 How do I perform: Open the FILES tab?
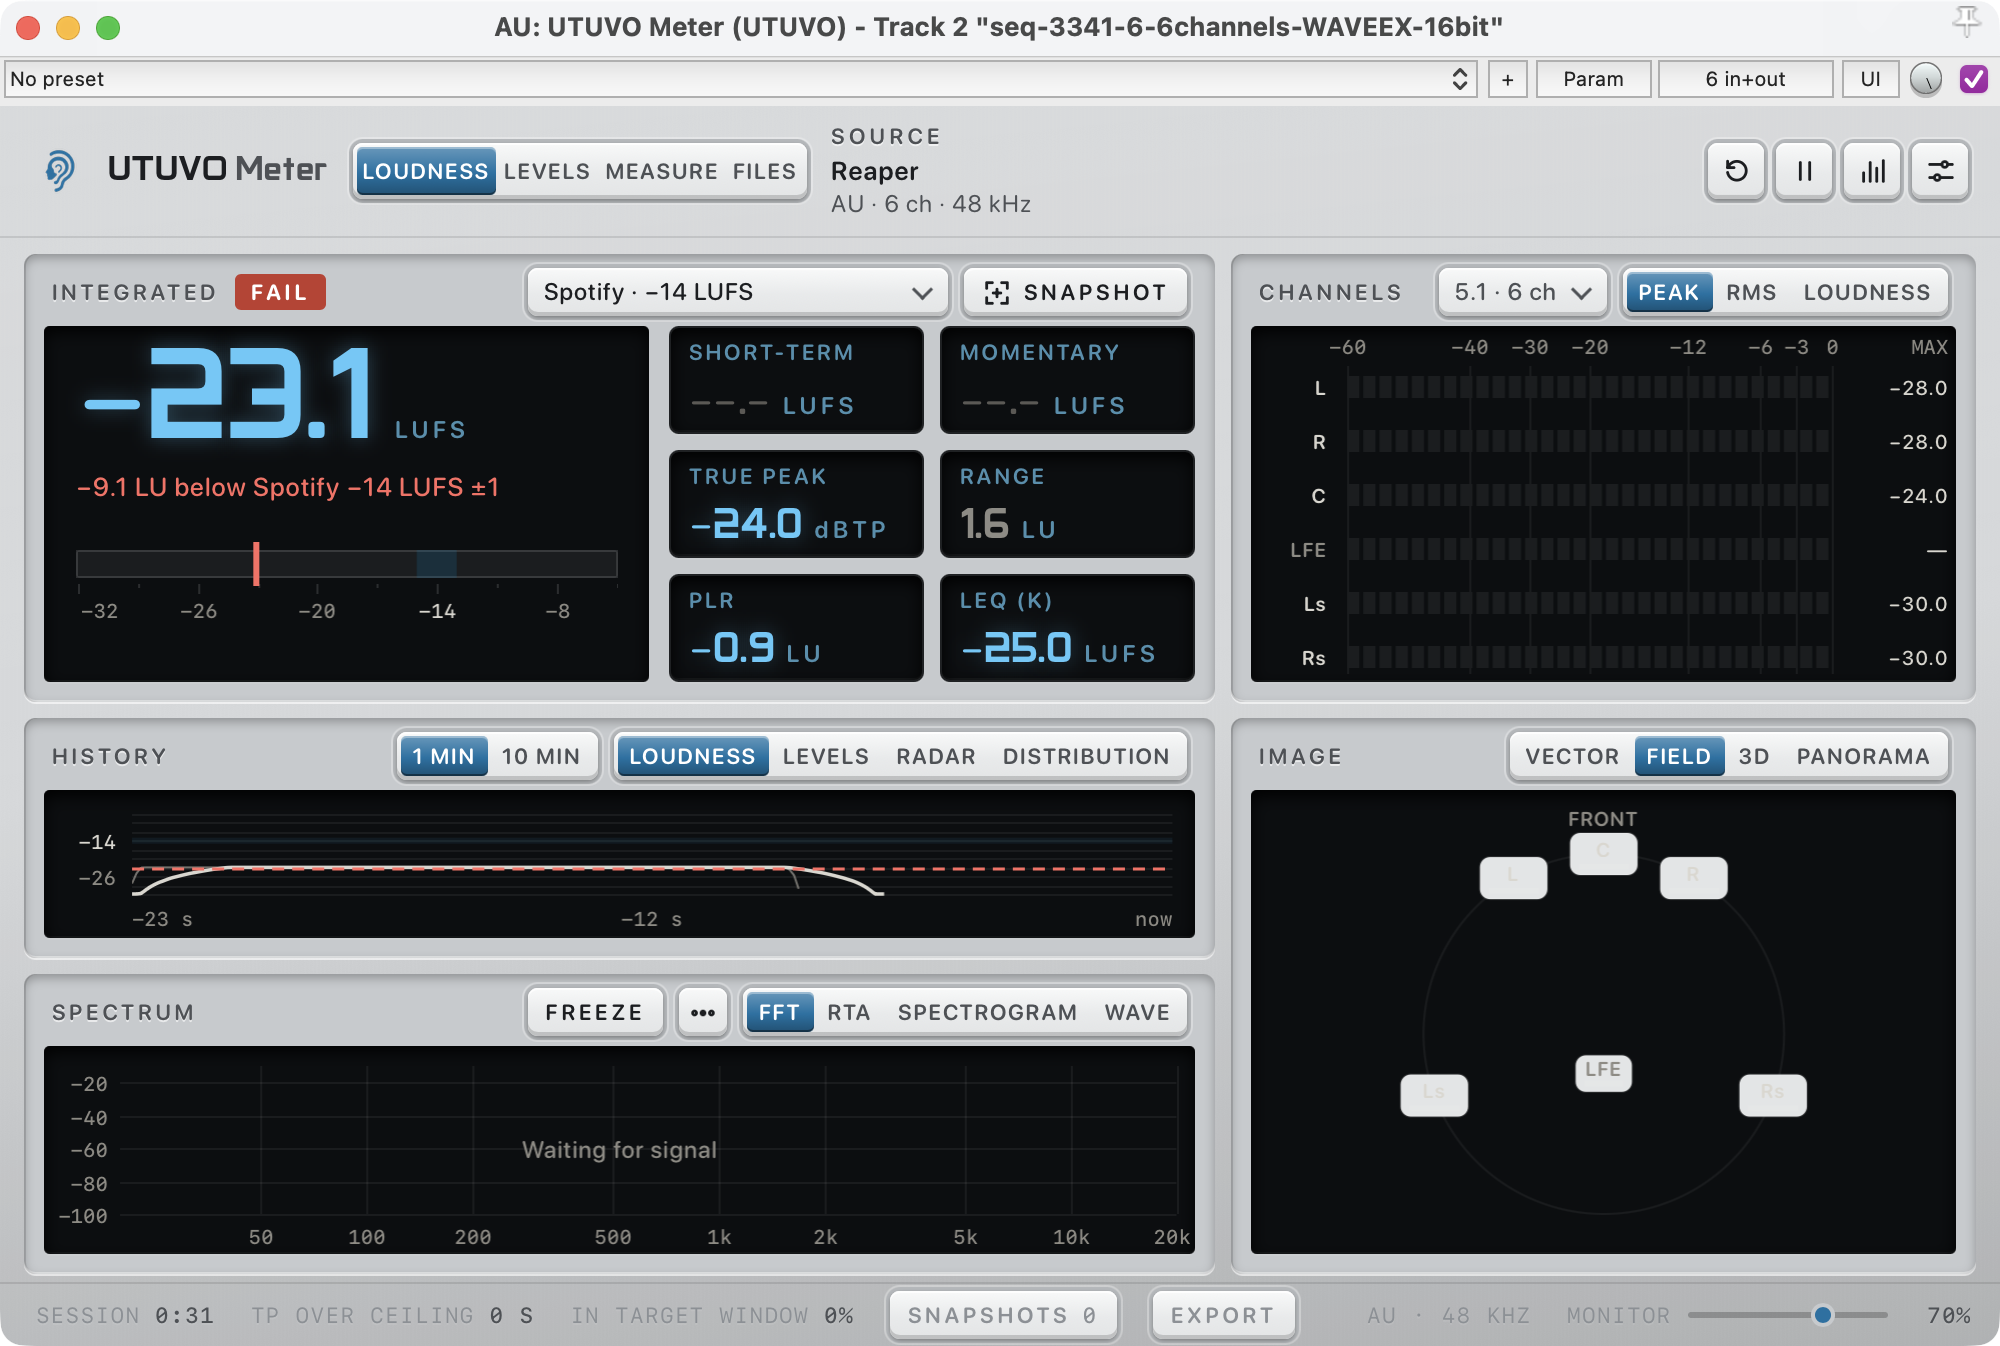point(764,171)
